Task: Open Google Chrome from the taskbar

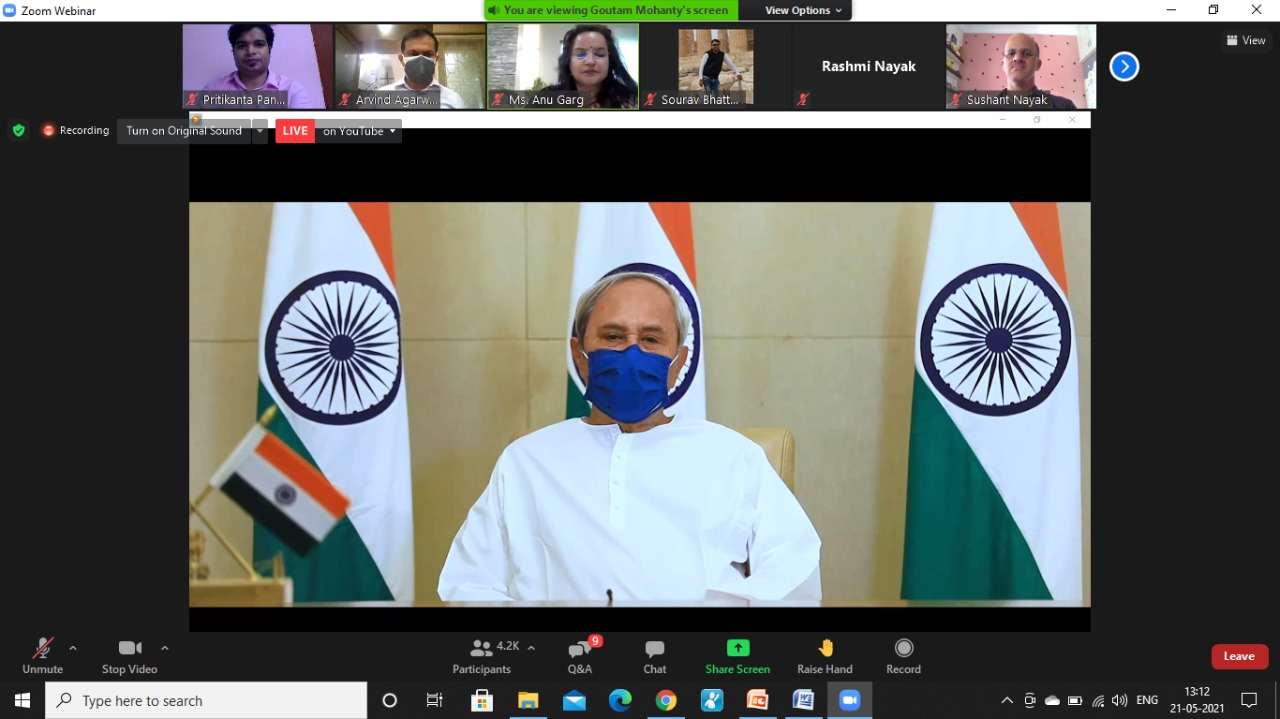Action: click(x=666, y=700)
